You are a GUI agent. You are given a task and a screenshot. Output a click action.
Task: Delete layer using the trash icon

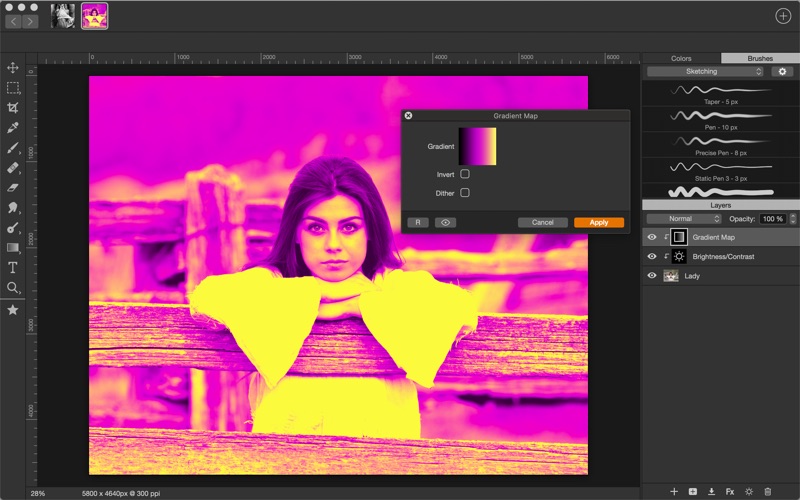pyautogui.click(x=768, y=491)
